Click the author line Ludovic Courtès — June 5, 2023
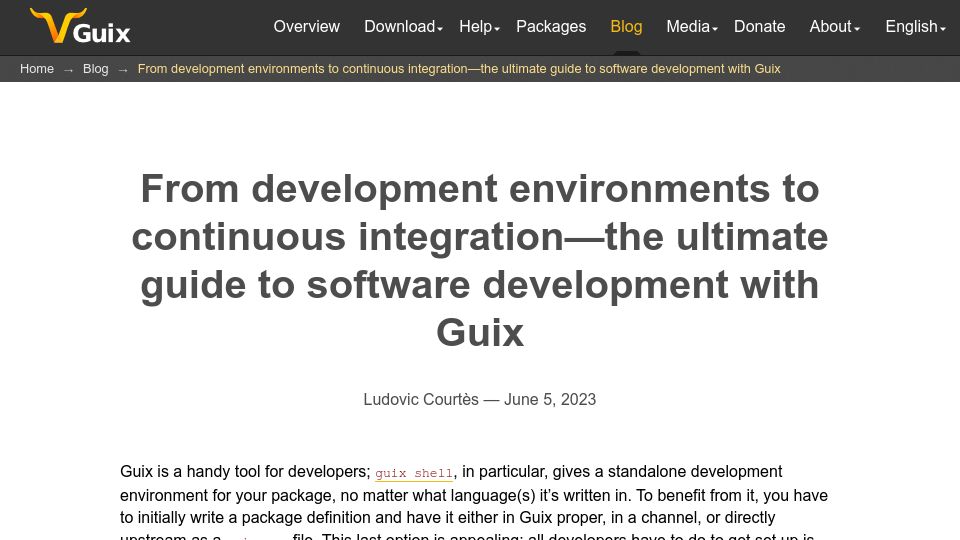This screenshot has width=960, height=540. (x=479, y=399)
